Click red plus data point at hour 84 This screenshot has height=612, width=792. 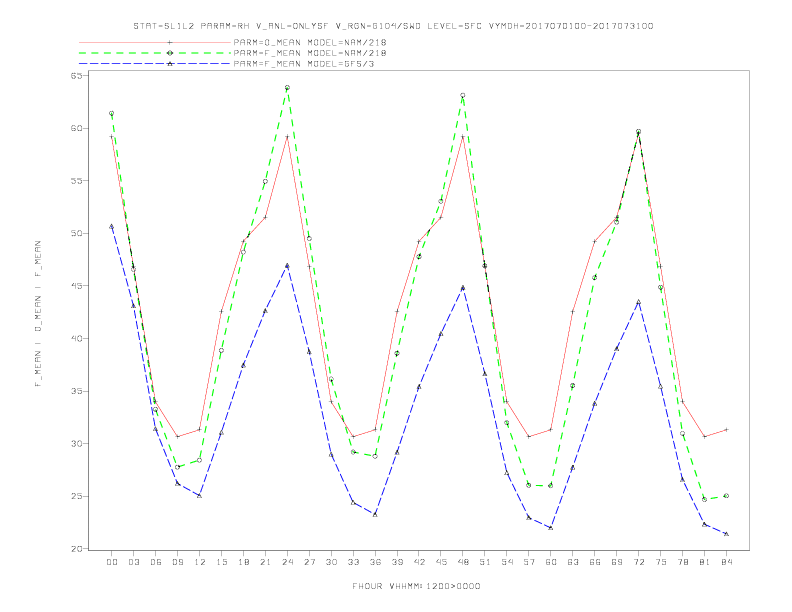pos(726,430)
